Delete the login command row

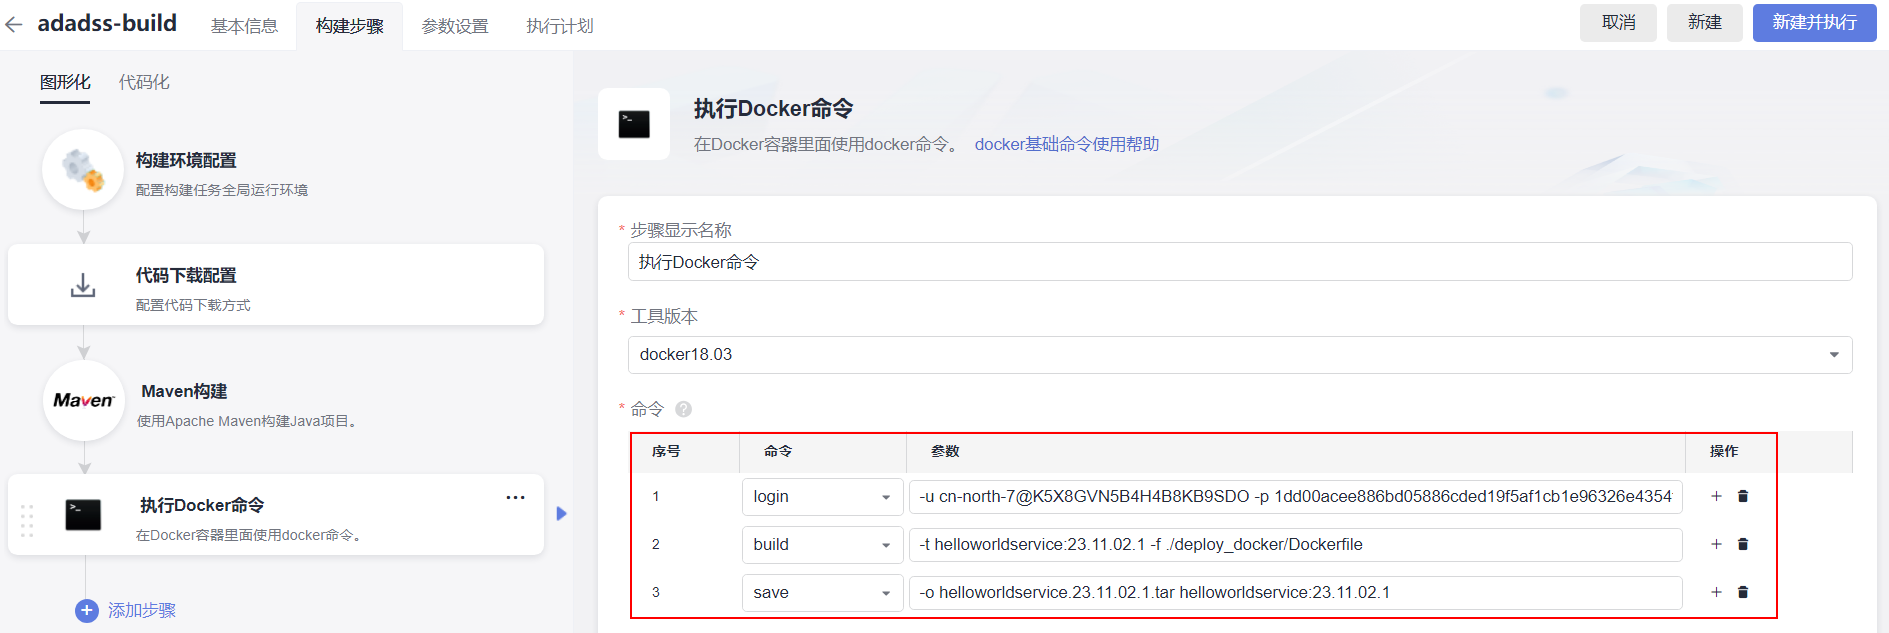tap(1743, 496)
